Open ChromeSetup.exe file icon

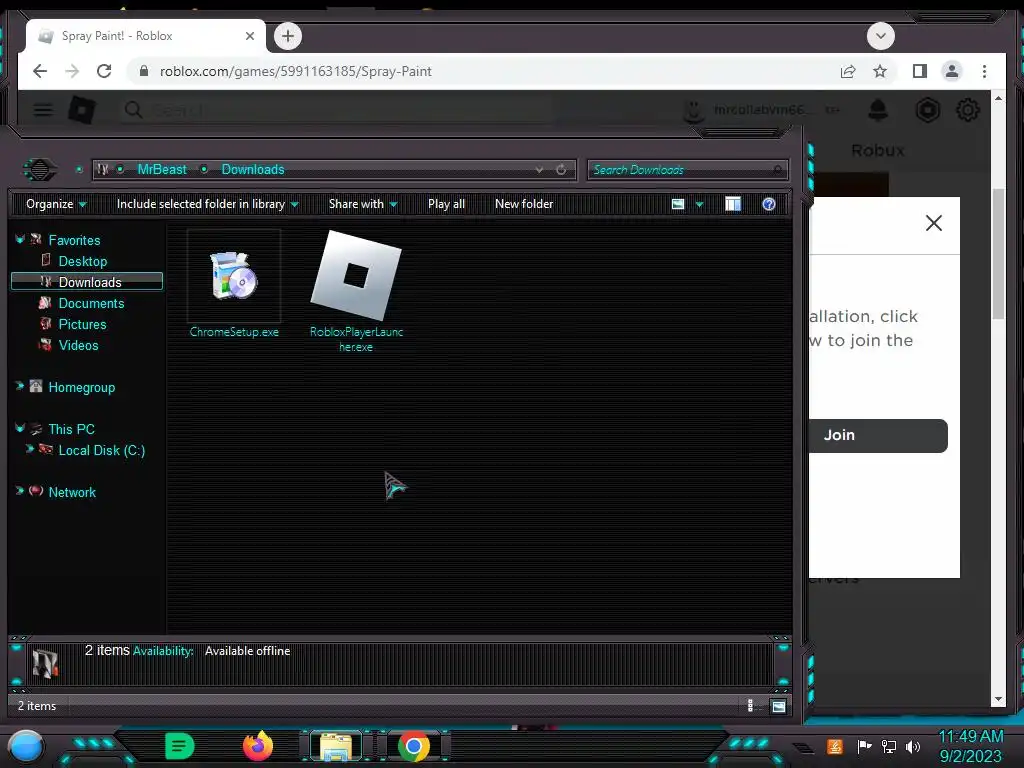tap(234, 277)
